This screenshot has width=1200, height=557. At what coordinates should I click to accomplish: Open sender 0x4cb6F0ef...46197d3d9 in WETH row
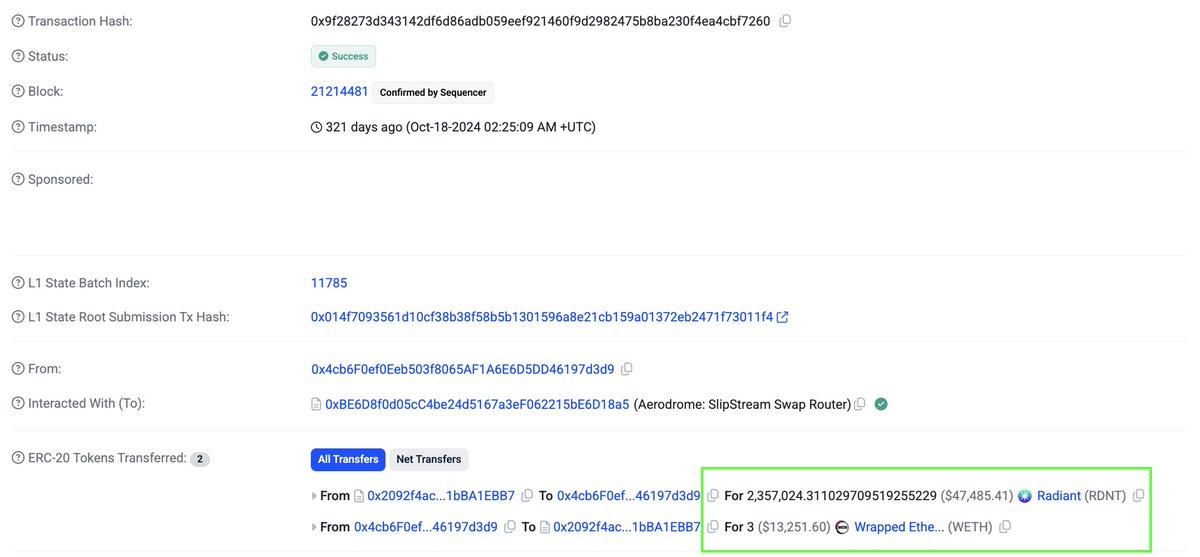coord(426,527)
